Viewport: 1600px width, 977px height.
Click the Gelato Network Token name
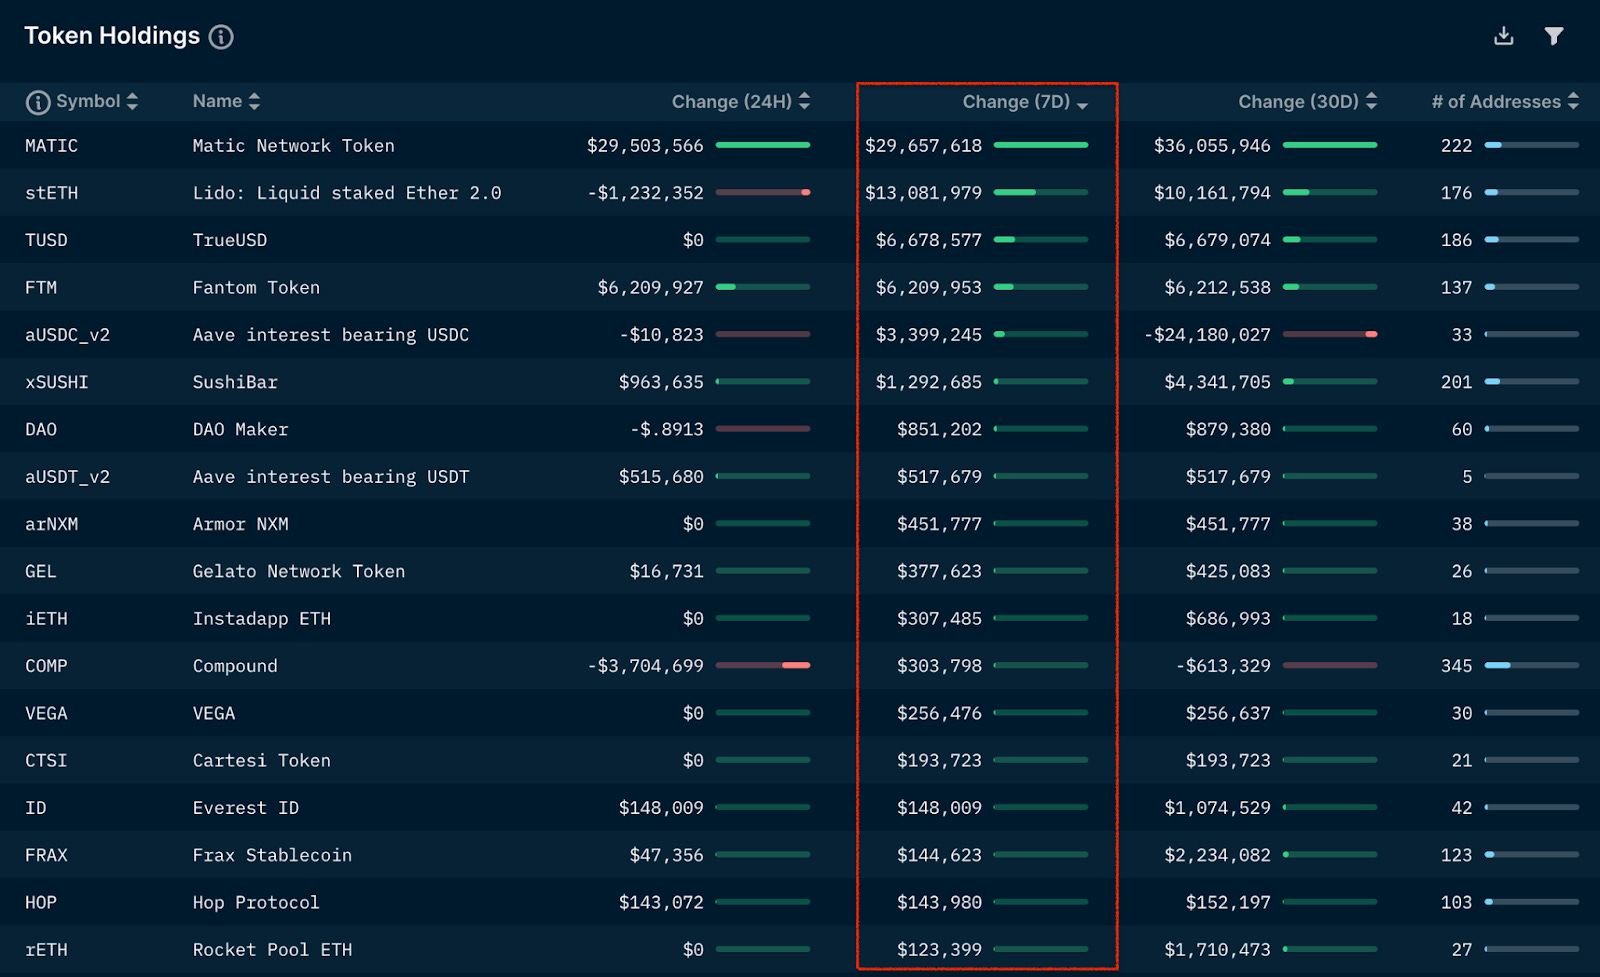[299, 572]
